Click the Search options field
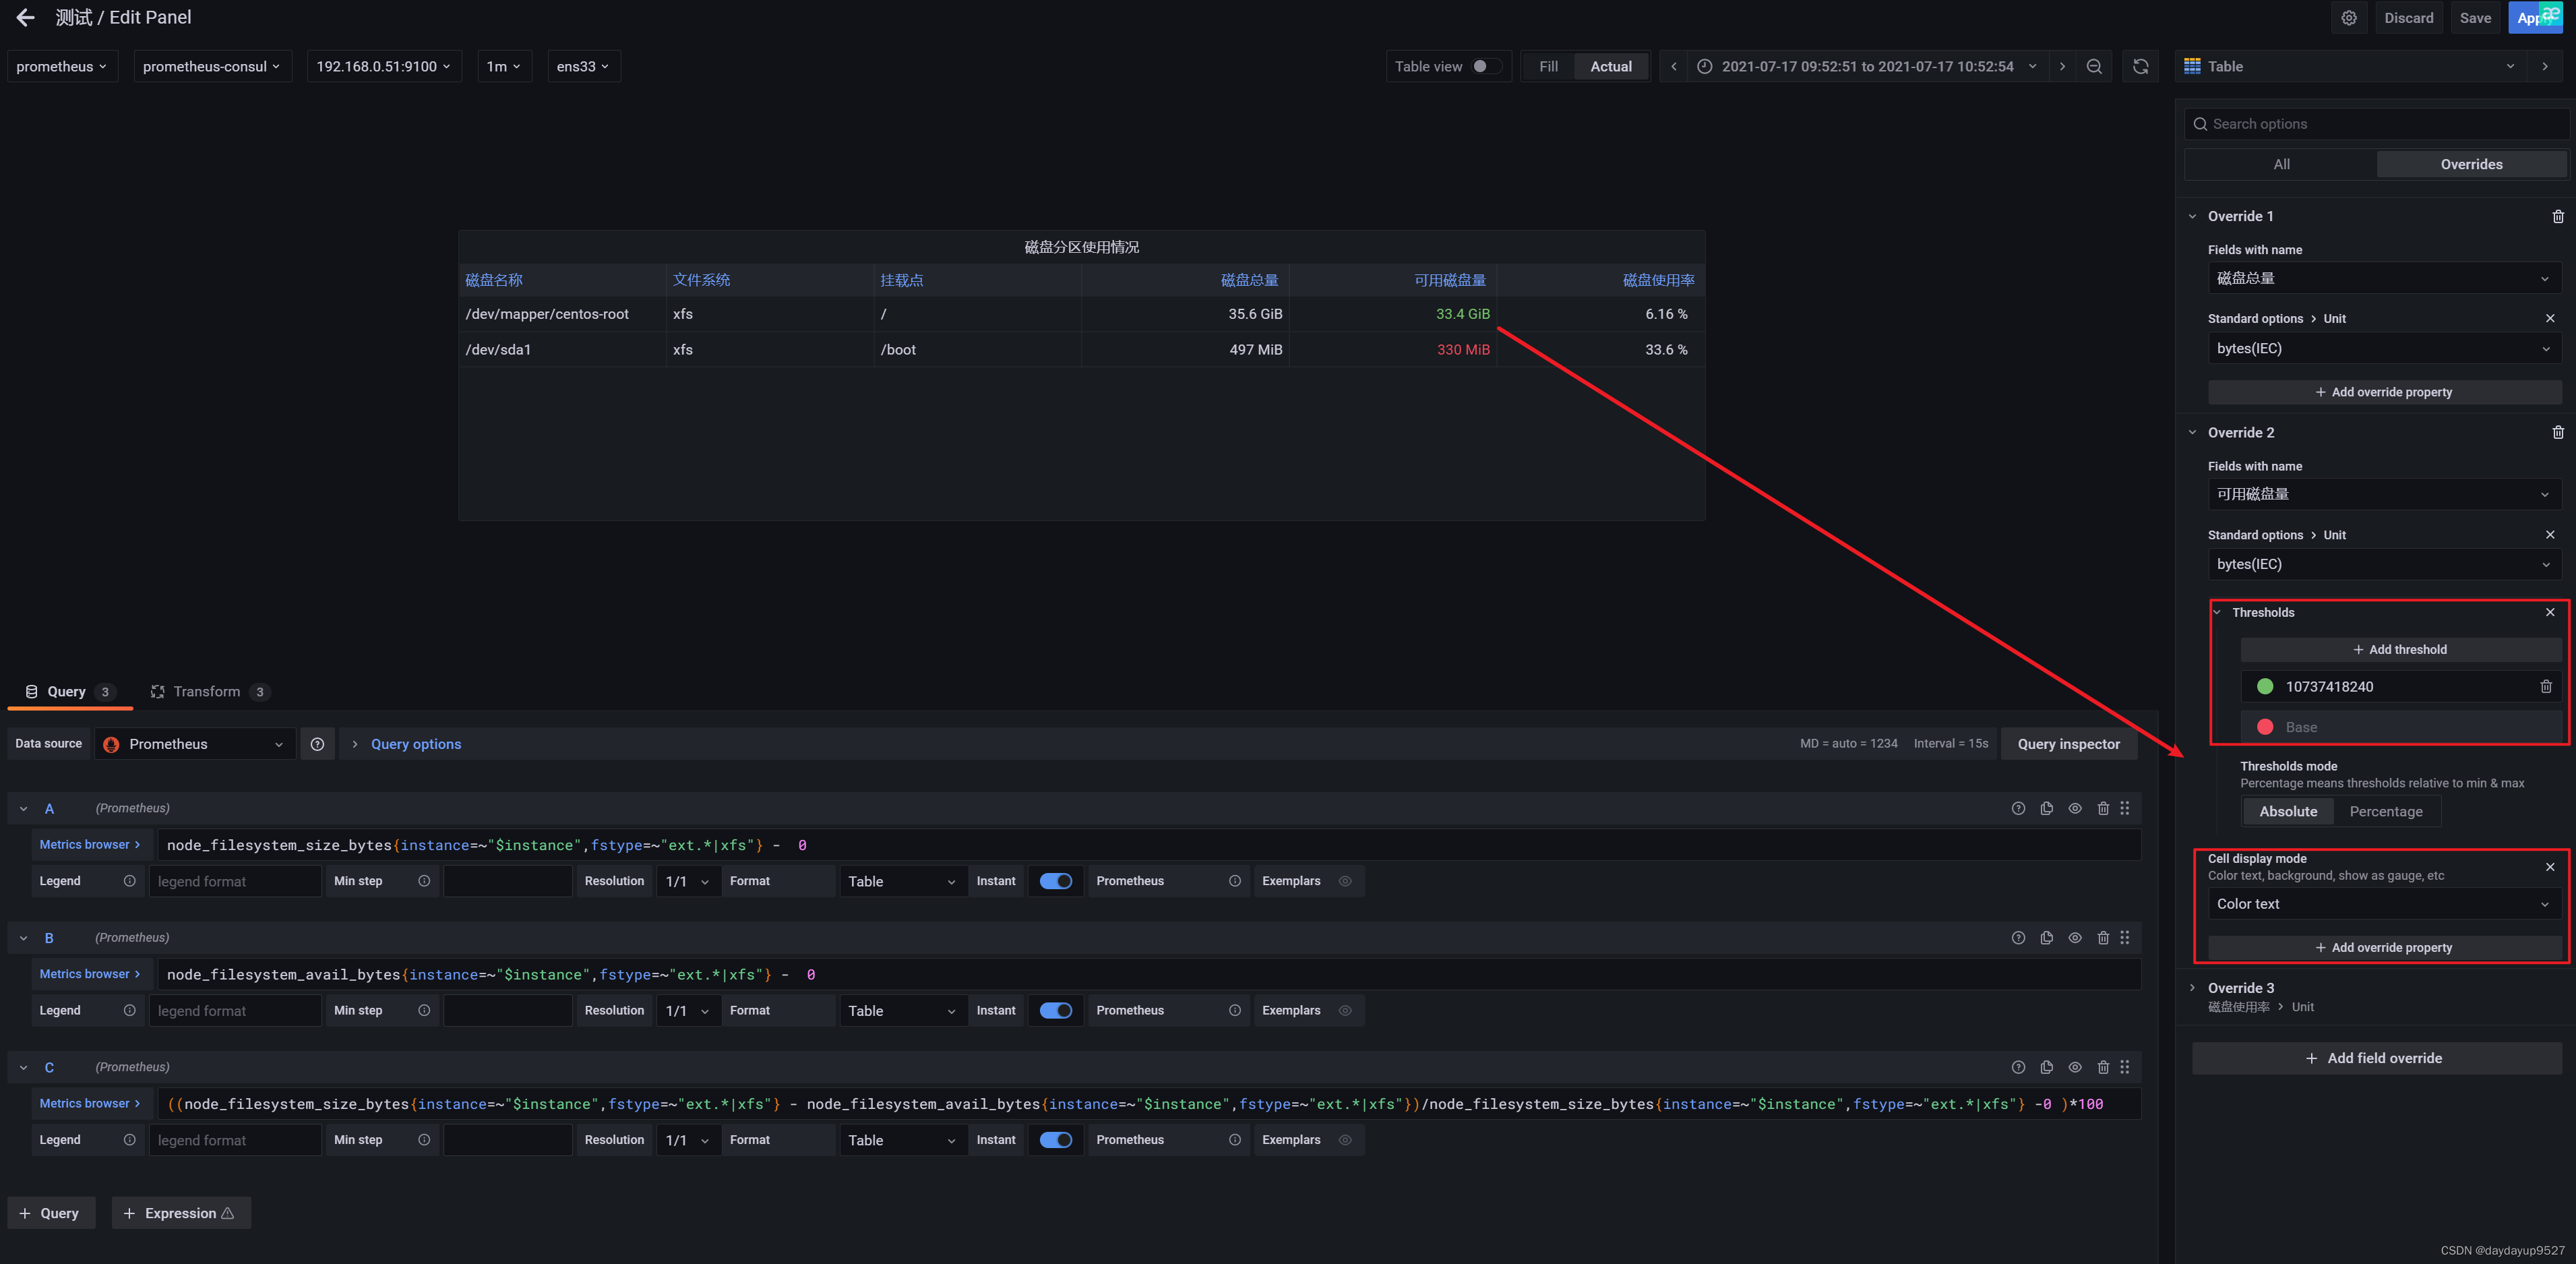2576x1264 pixels. pyautogui.click(x=2376, y=124)
